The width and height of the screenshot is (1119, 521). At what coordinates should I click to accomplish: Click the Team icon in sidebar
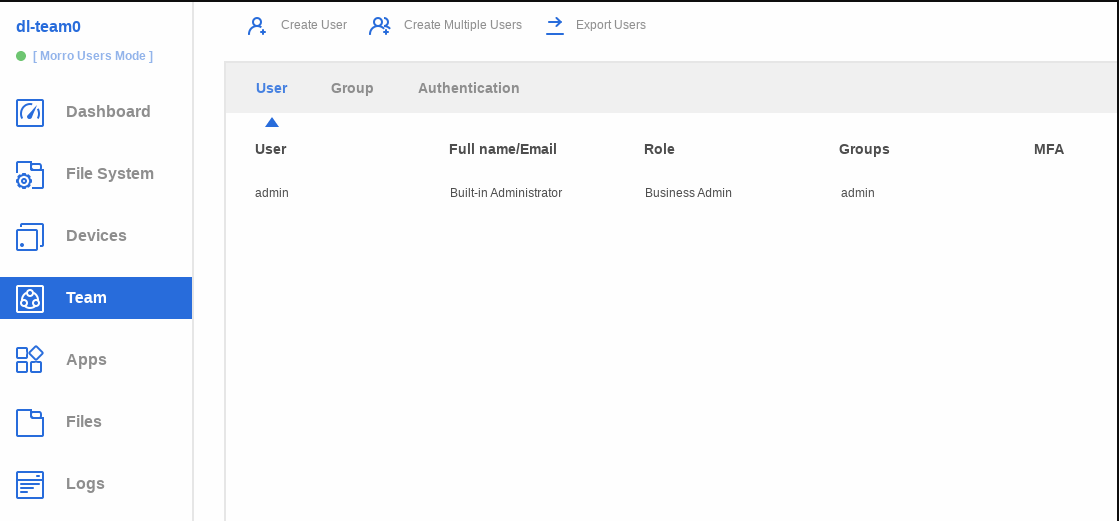pyautogui.click(x=30, y=298)
